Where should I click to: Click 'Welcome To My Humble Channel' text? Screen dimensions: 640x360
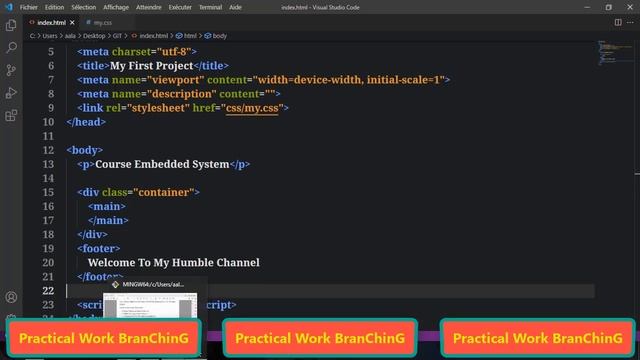173,262
